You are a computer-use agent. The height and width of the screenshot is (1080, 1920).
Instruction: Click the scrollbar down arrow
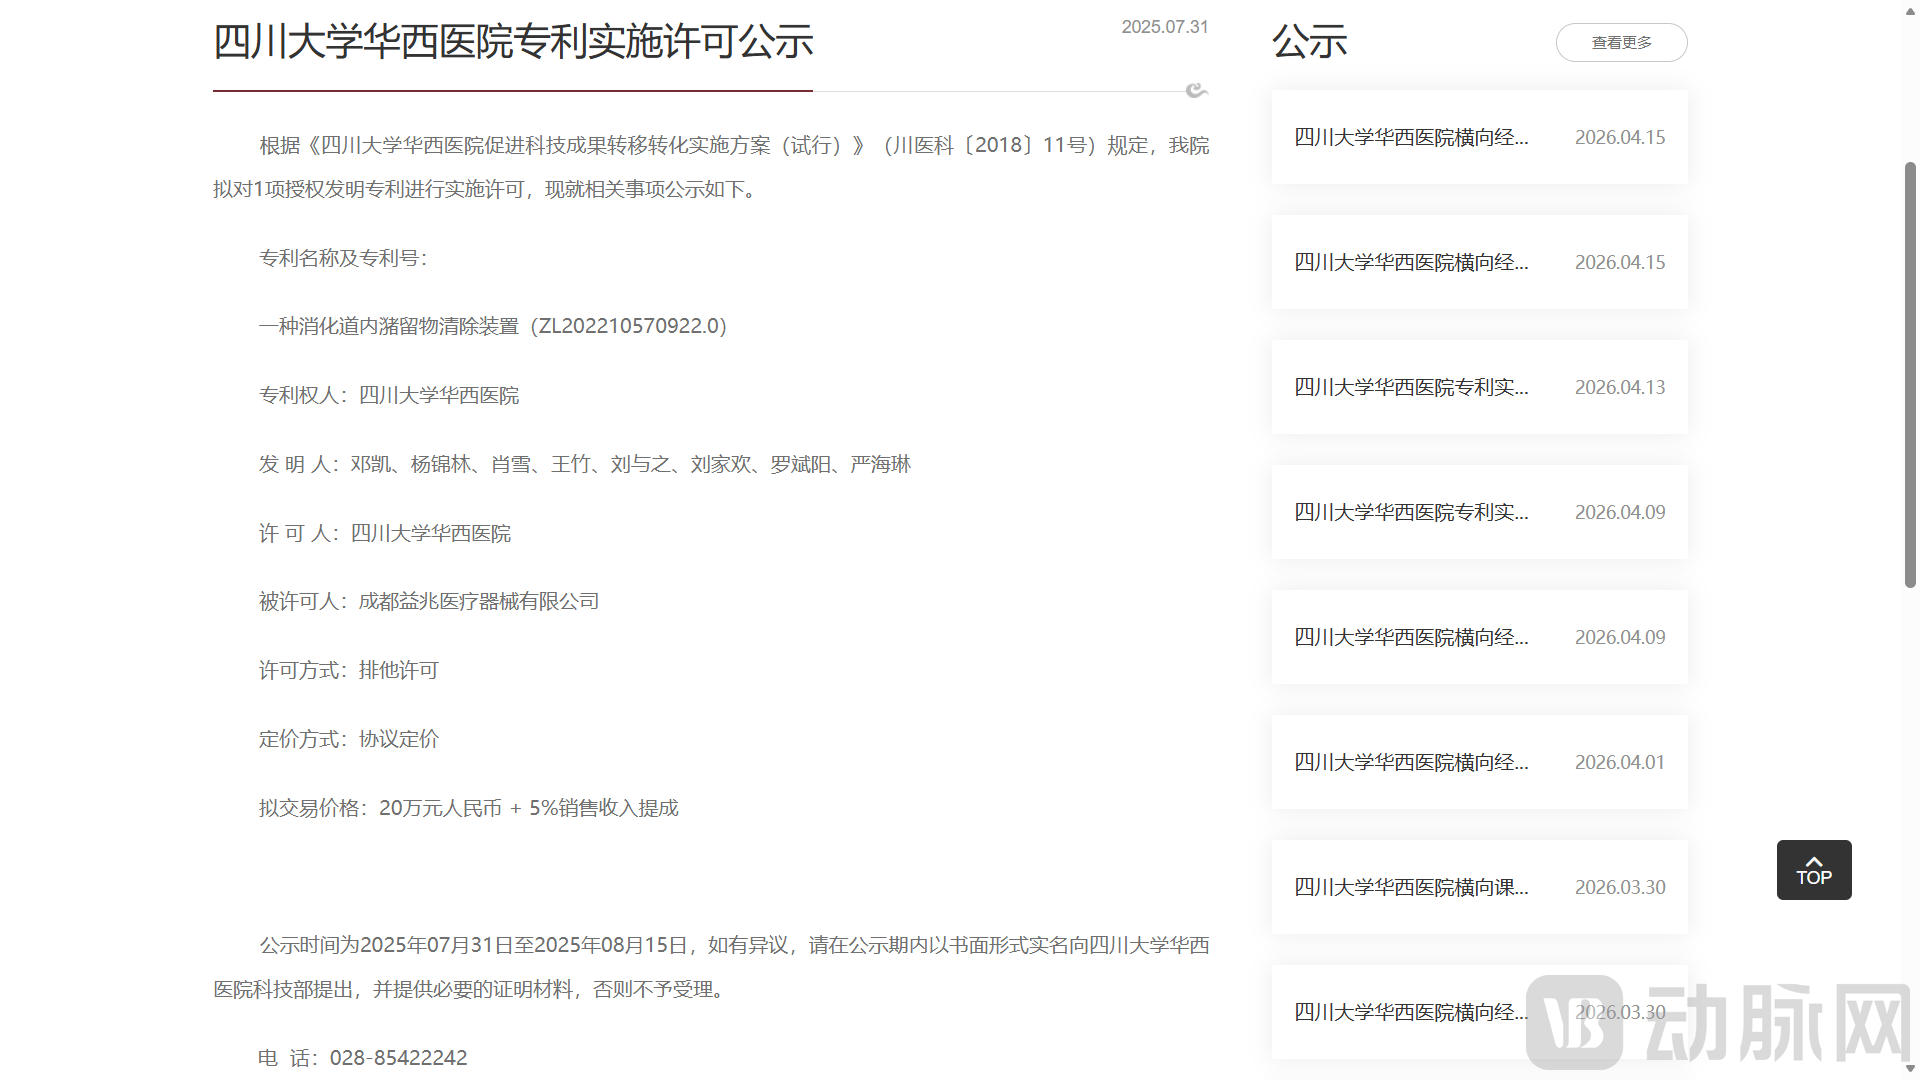(x=1910, y=1070)
